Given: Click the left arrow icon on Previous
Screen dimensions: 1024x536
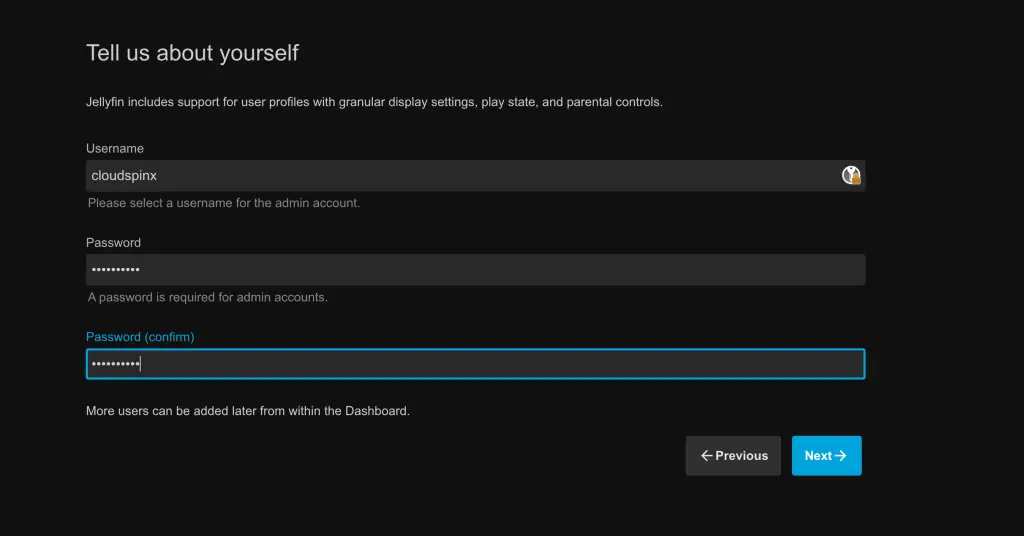Looking at the screenshot, I should point(706,456).
